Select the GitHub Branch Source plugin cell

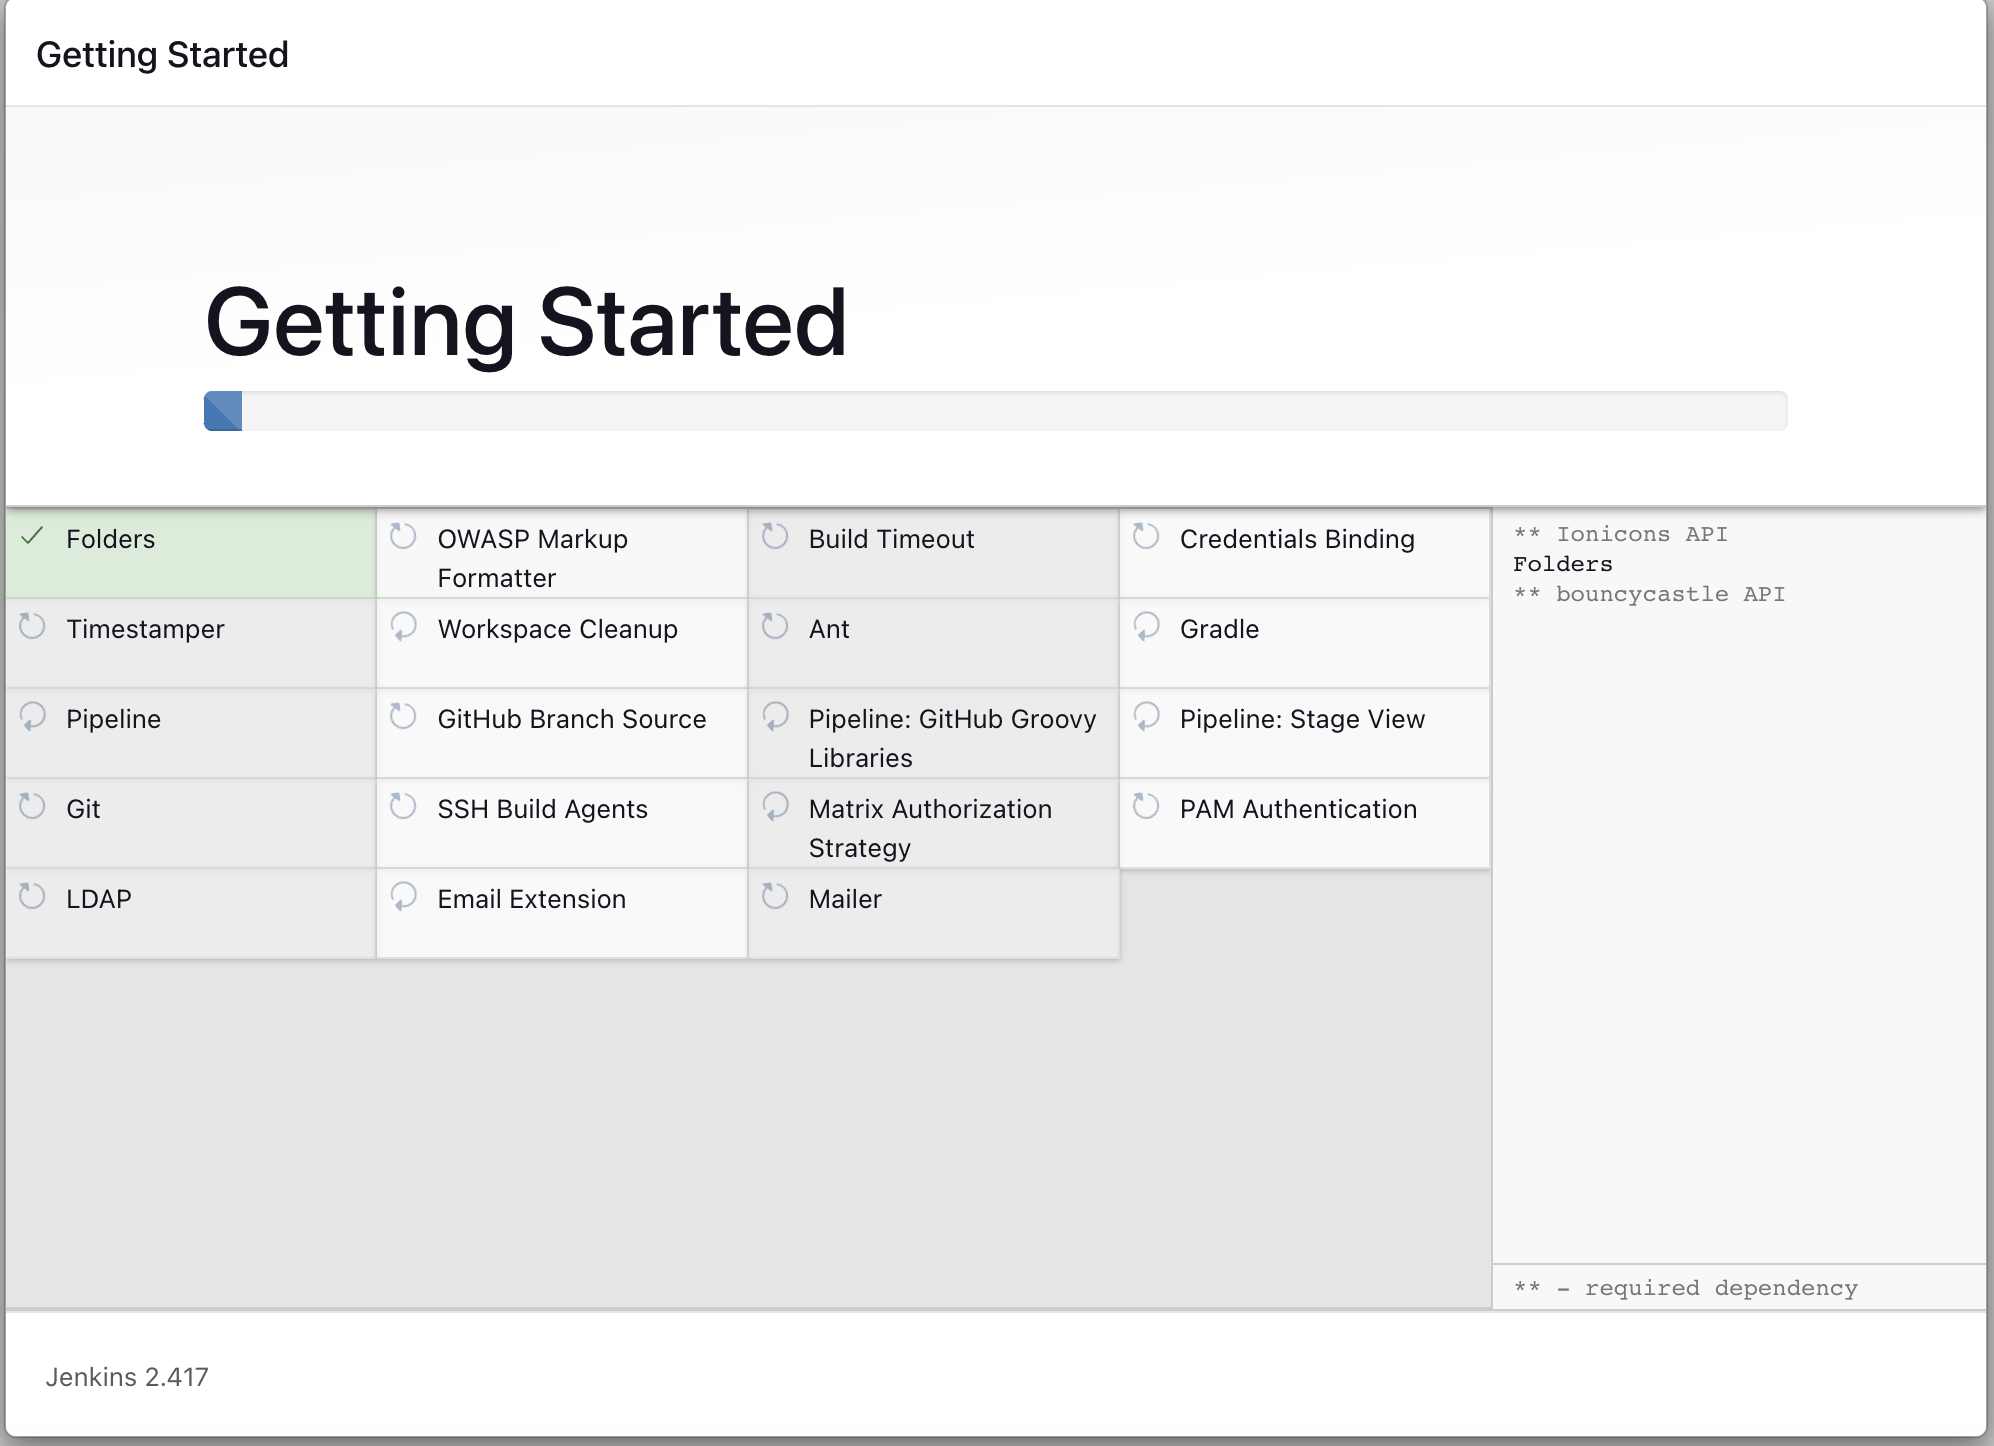[571, 719]
